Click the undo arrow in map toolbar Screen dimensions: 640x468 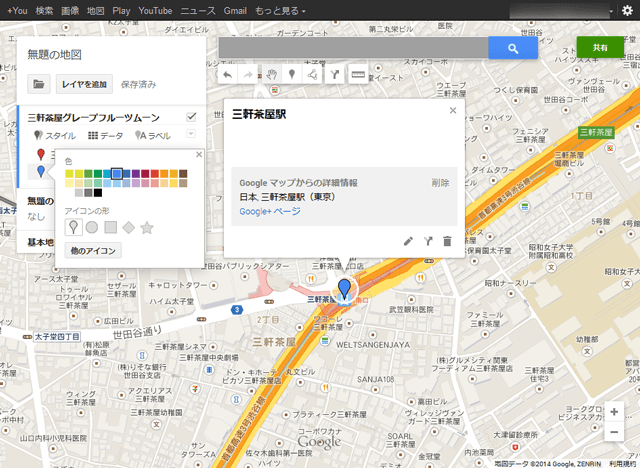click(228, 75)
